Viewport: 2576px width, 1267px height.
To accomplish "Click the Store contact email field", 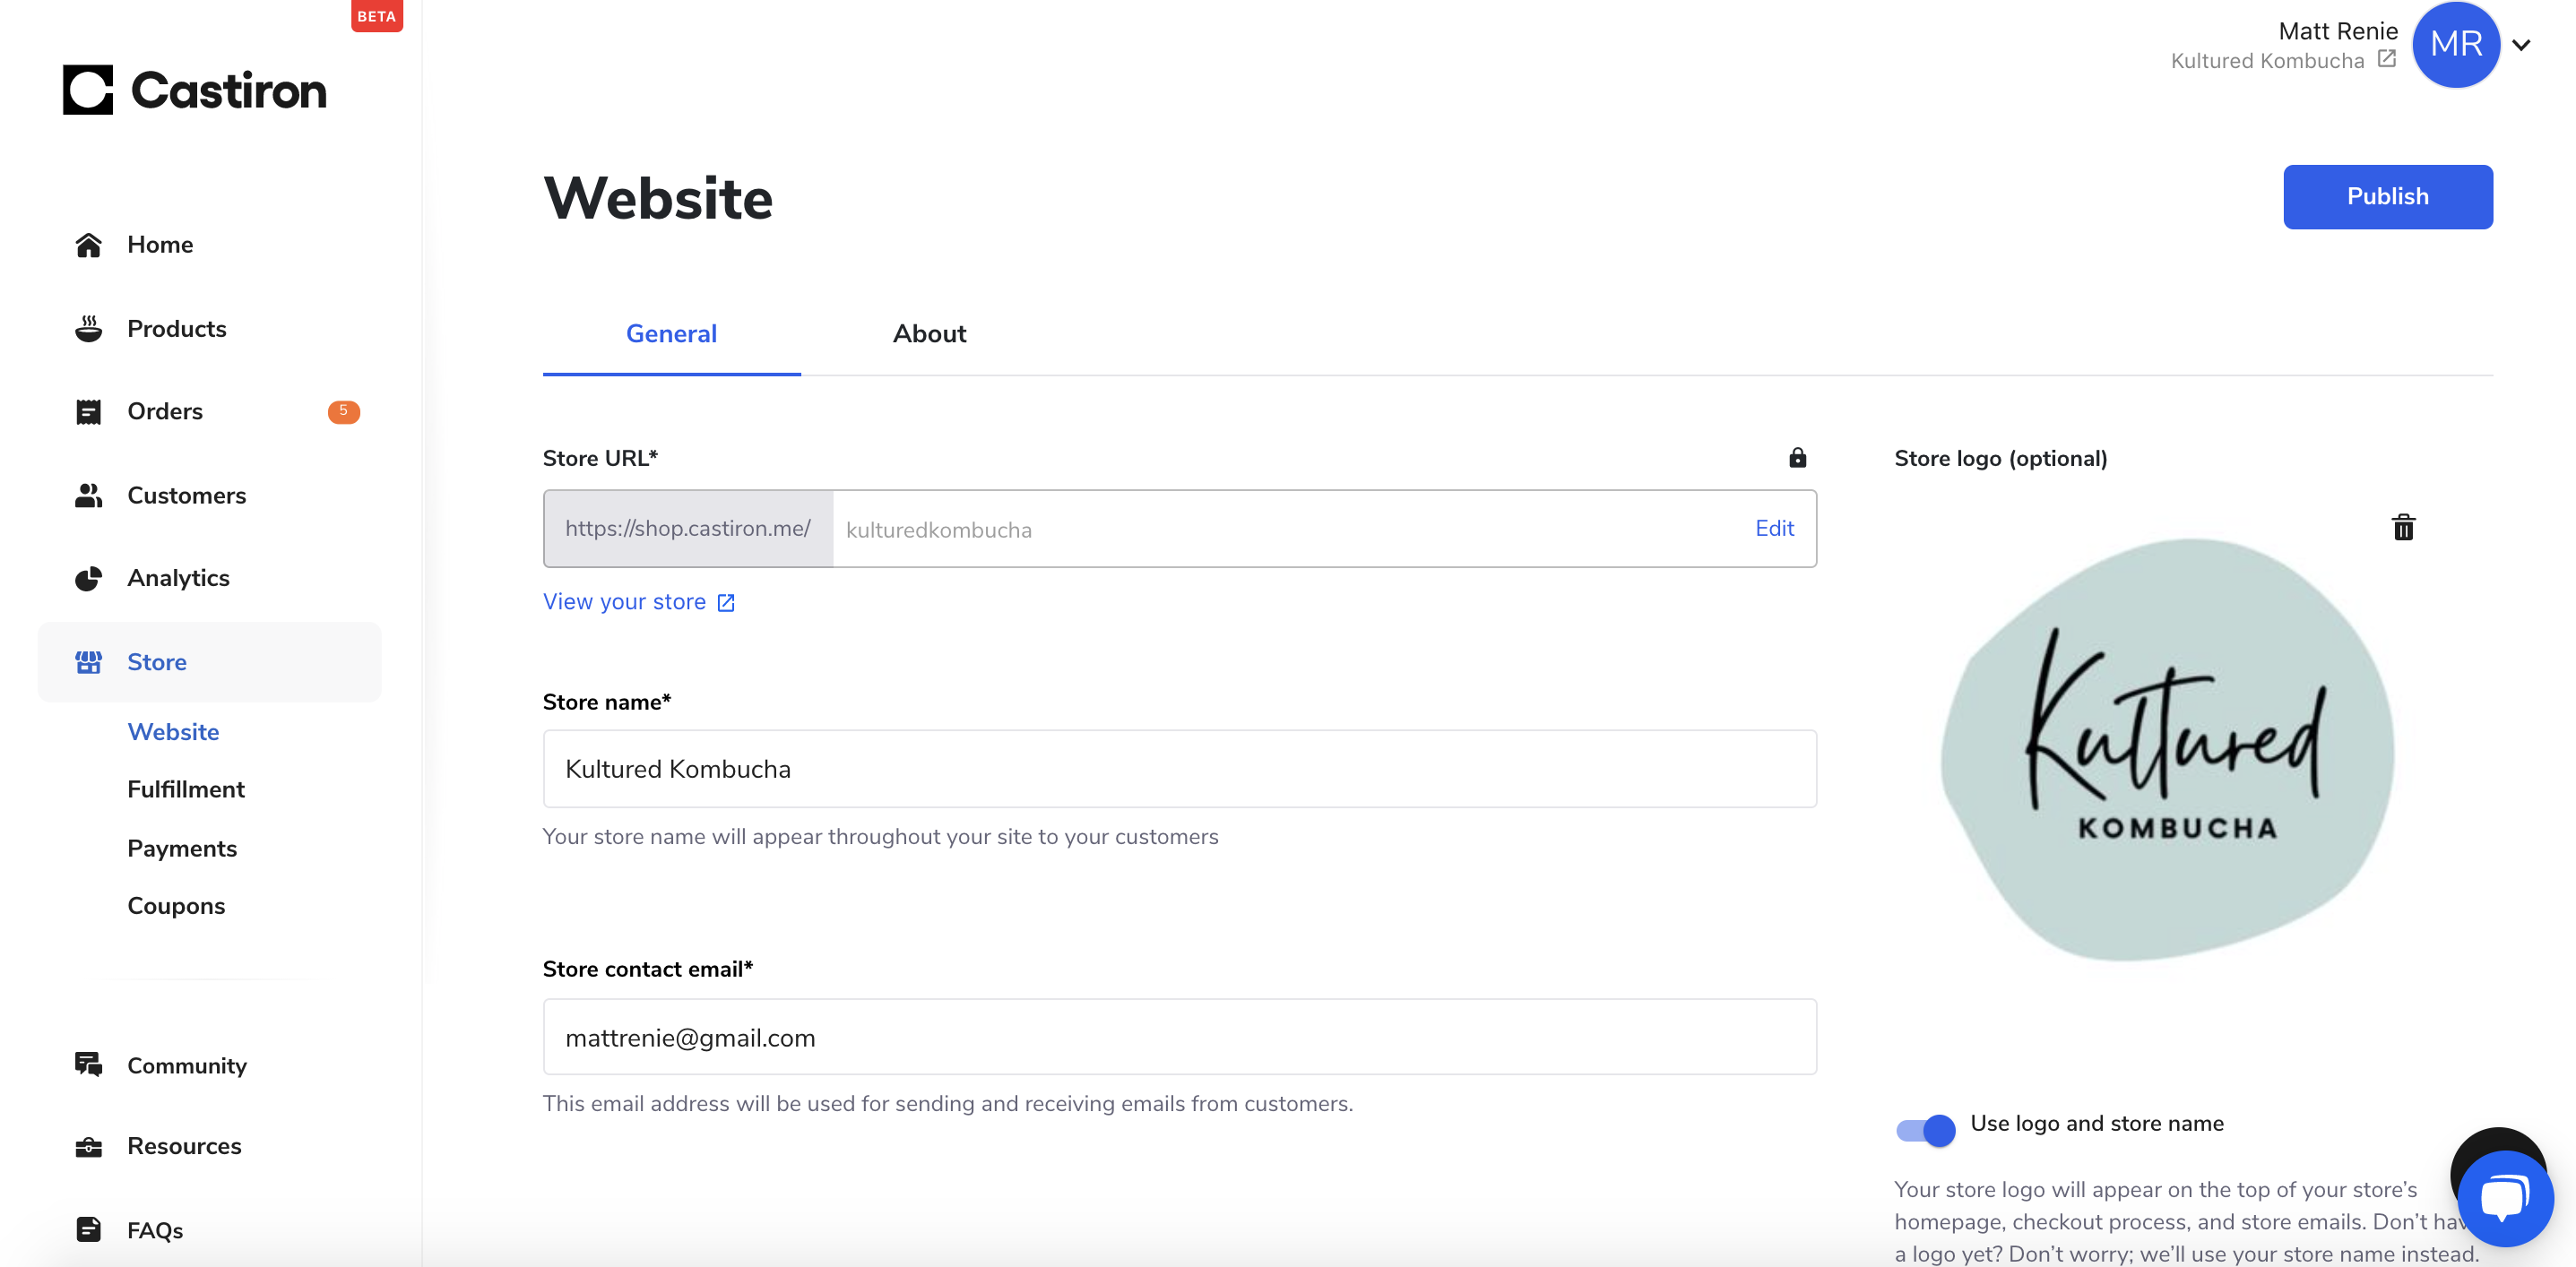I will click(1179, 1037).
